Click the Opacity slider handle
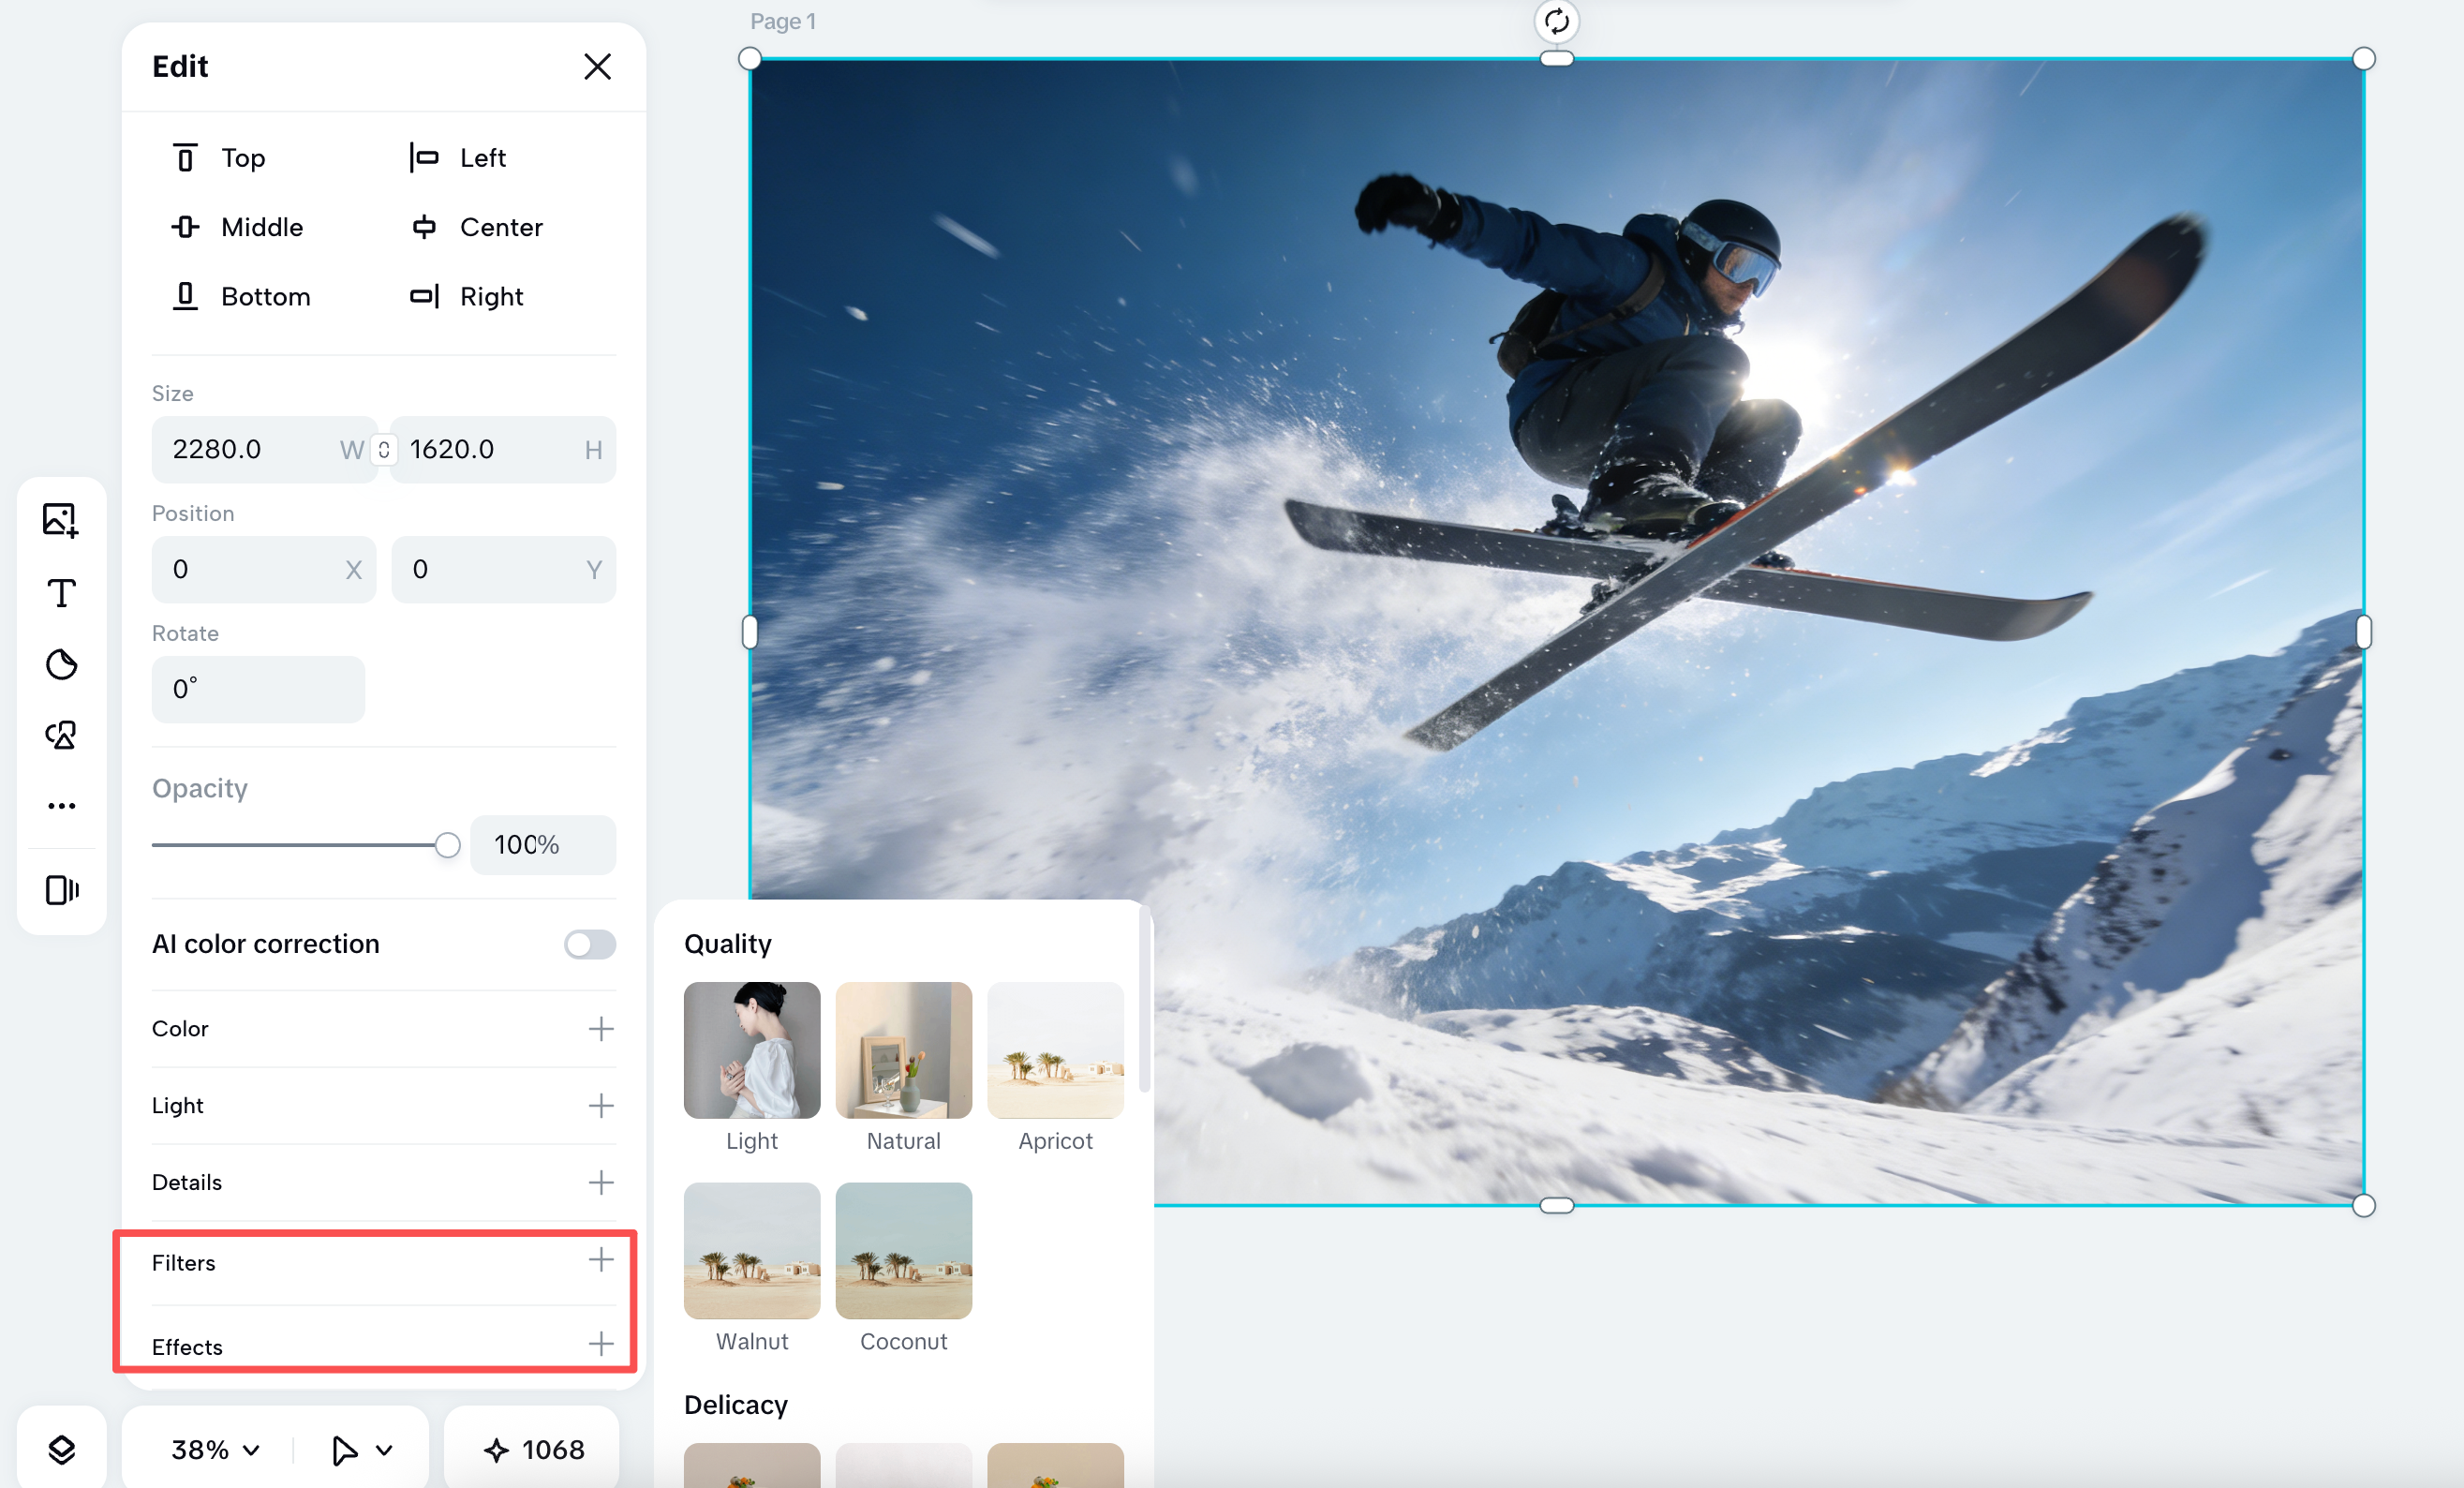This screenshot has width=2464, height=1488. [x=447, y=845]
